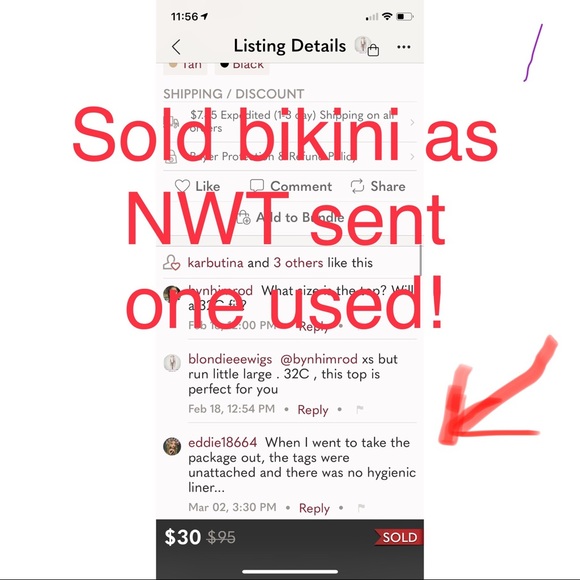
Task: Select the Tan color swatch
Action: click(185, 65)
